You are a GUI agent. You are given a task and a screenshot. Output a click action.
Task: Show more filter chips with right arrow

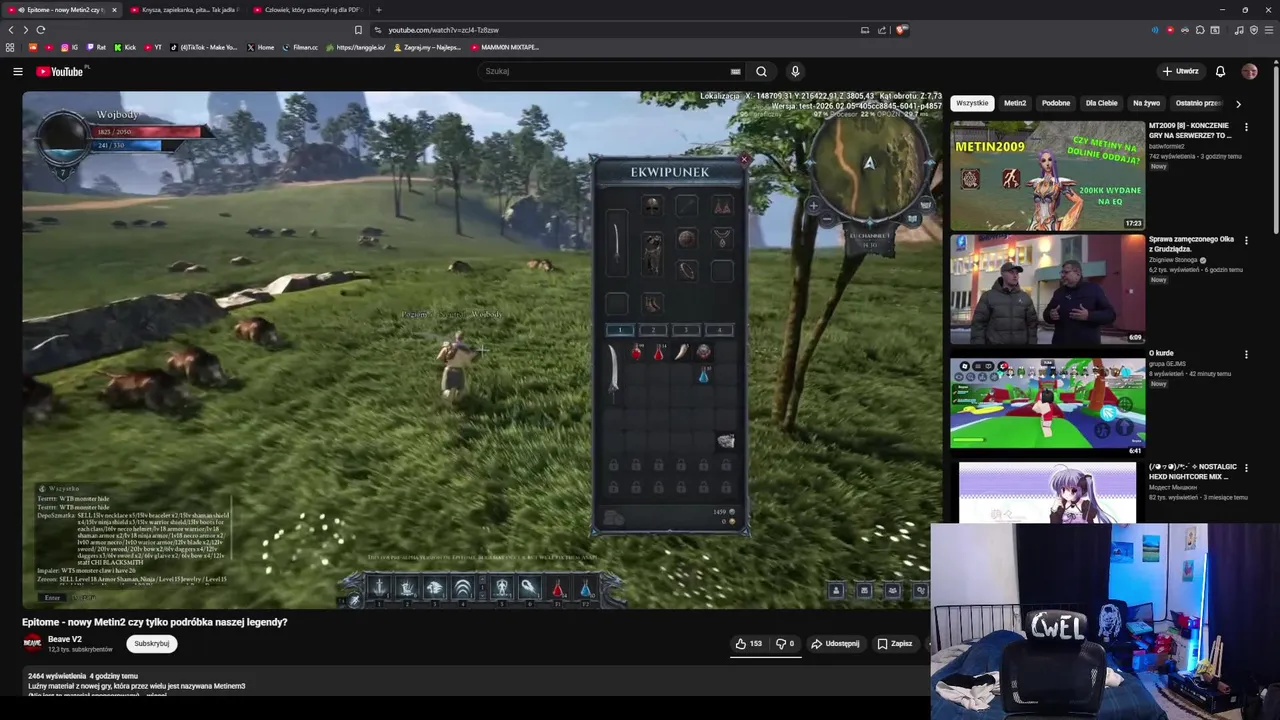tap(1238, 103)
